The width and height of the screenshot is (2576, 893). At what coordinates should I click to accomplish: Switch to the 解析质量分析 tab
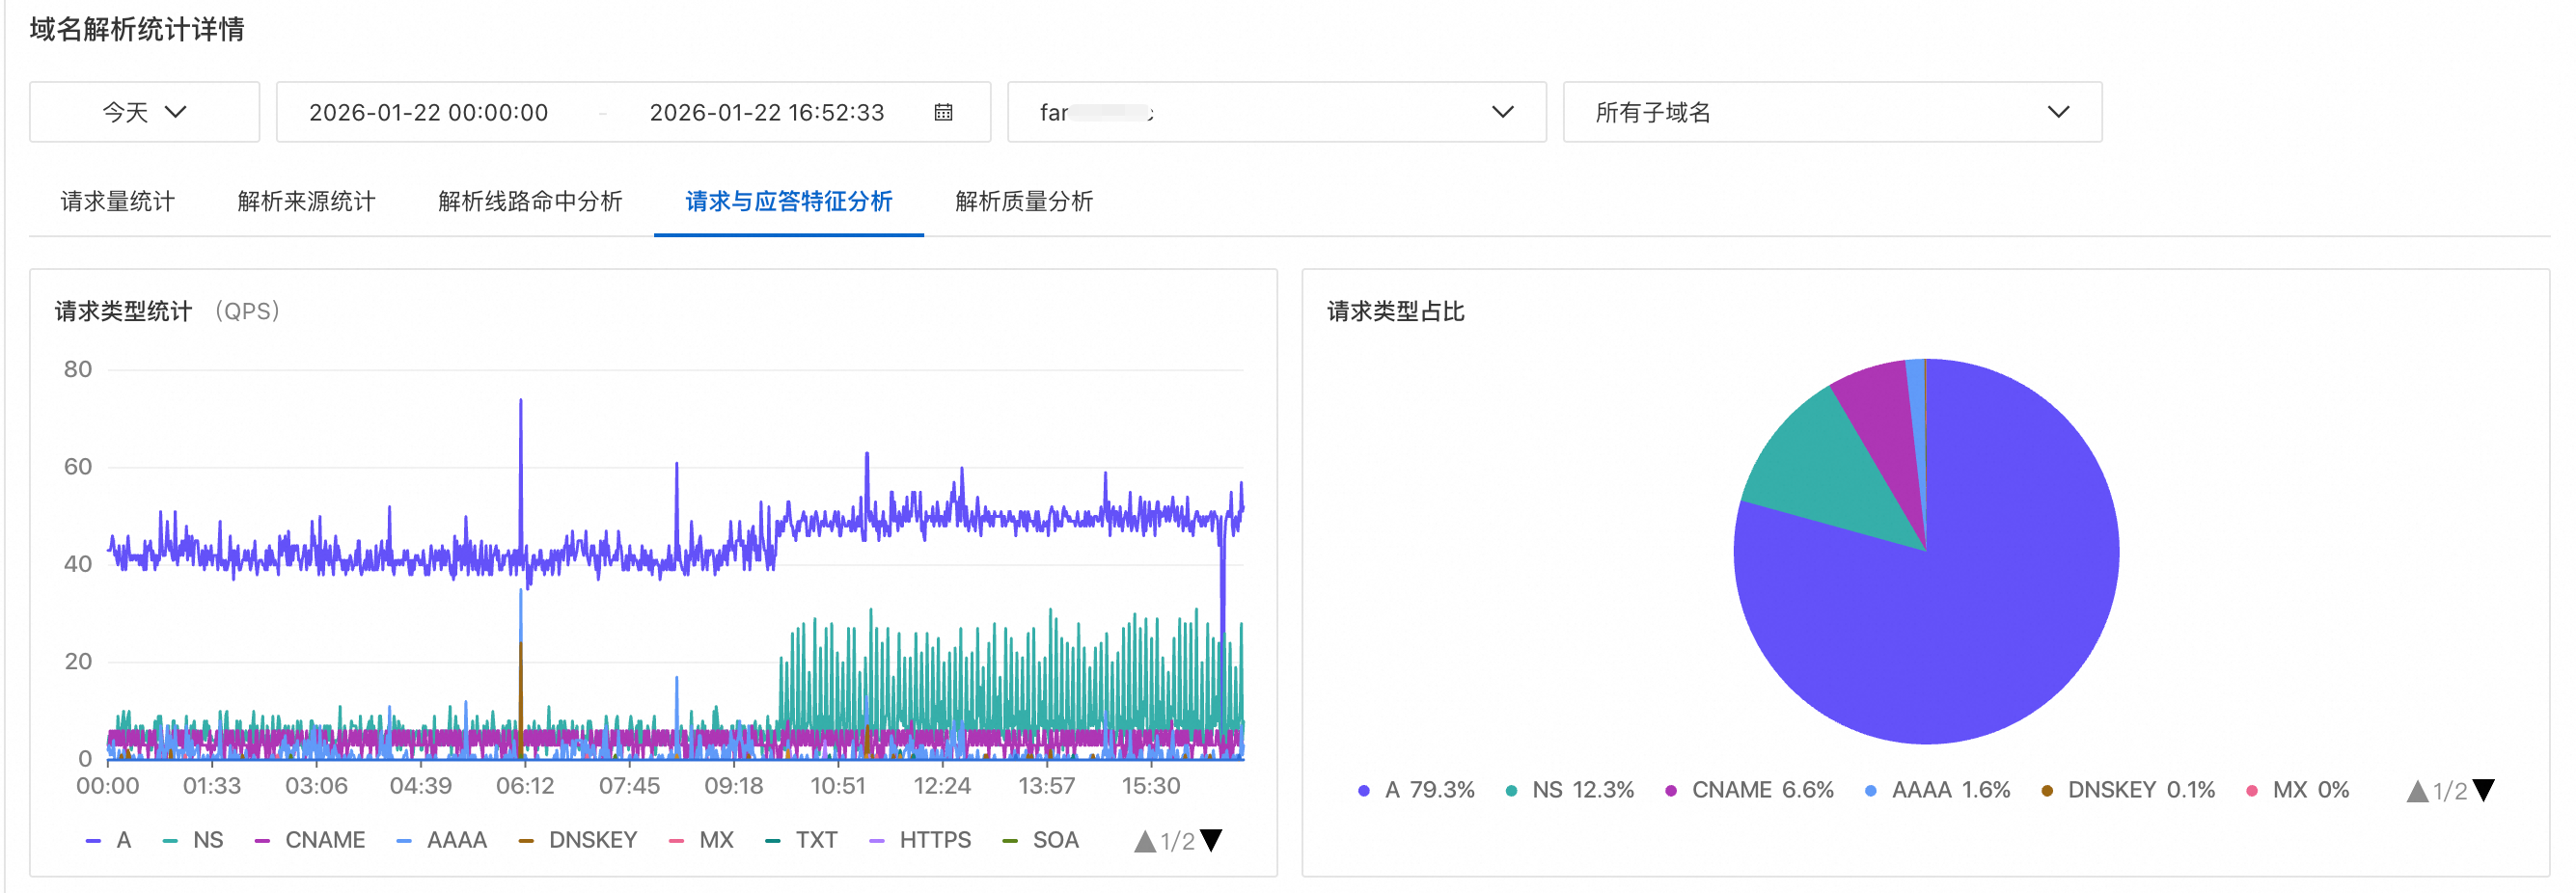pyautogui.click(x=1024, y=201)
